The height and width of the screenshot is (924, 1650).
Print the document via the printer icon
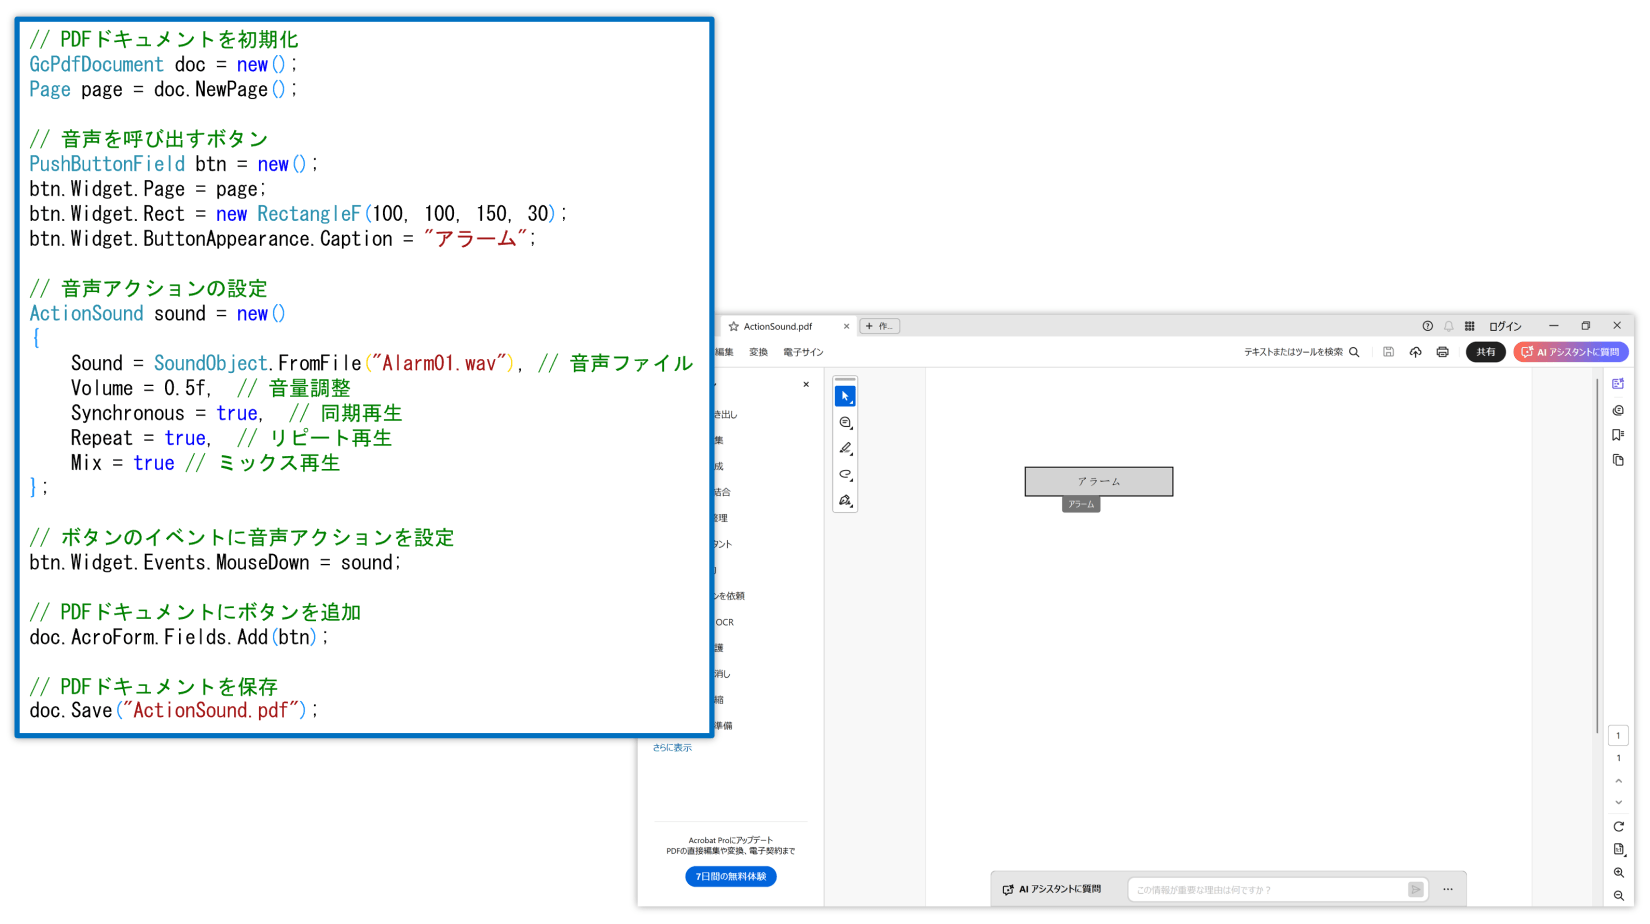(x=1442, y=351)
